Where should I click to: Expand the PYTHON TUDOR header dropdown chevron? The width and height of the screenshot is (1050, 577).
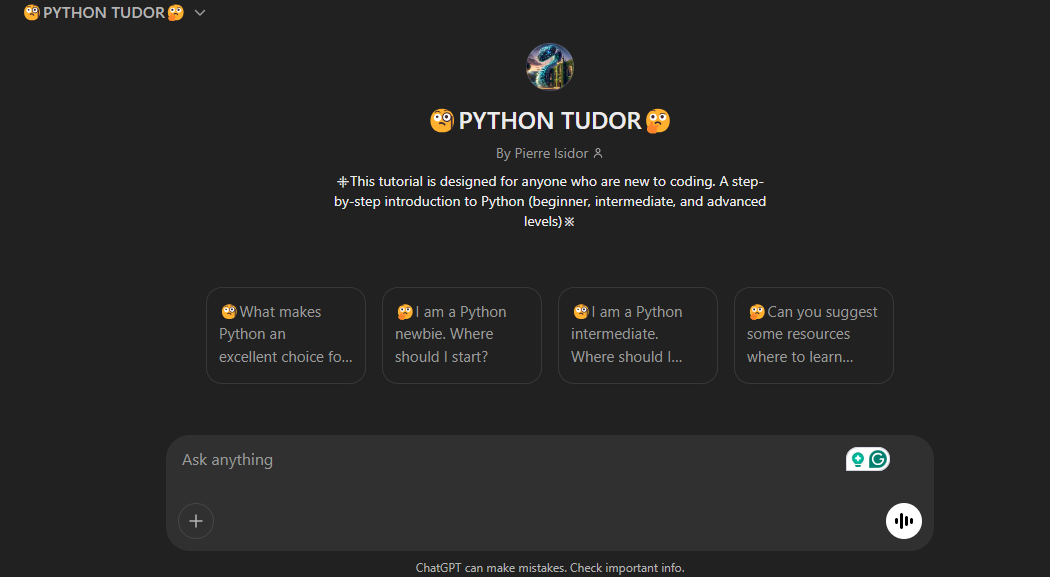click(x=199, y=13)
